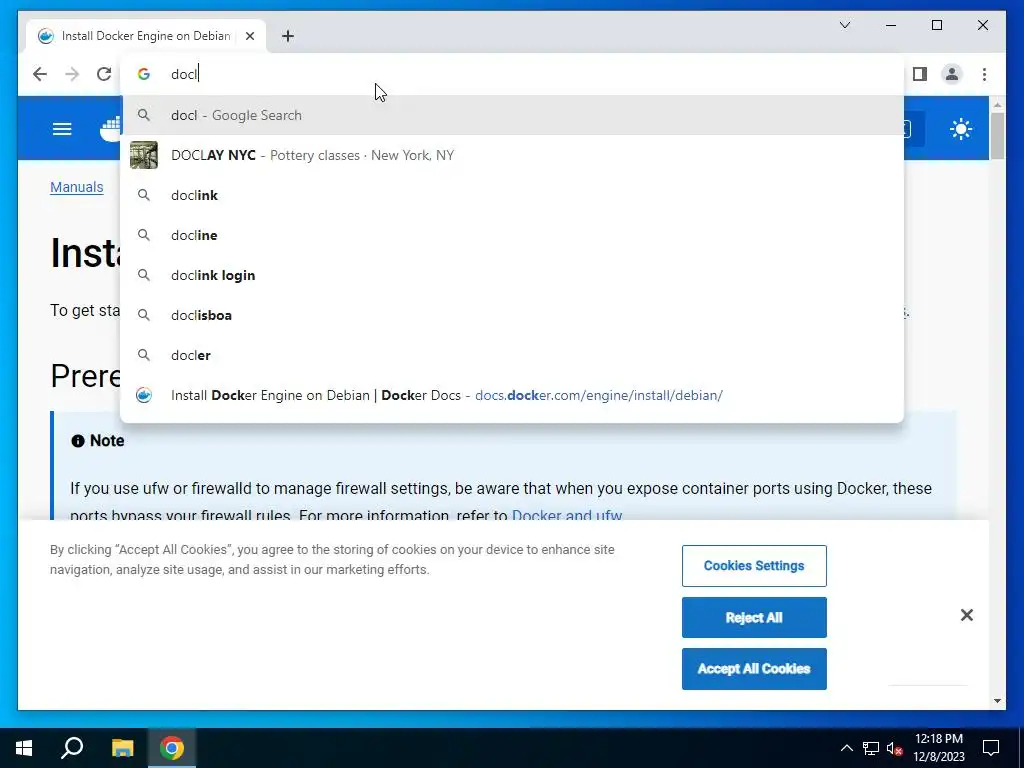Open File Explorer from taskbar
This screenshot has width=1024, height=768.
click(122, 748)
